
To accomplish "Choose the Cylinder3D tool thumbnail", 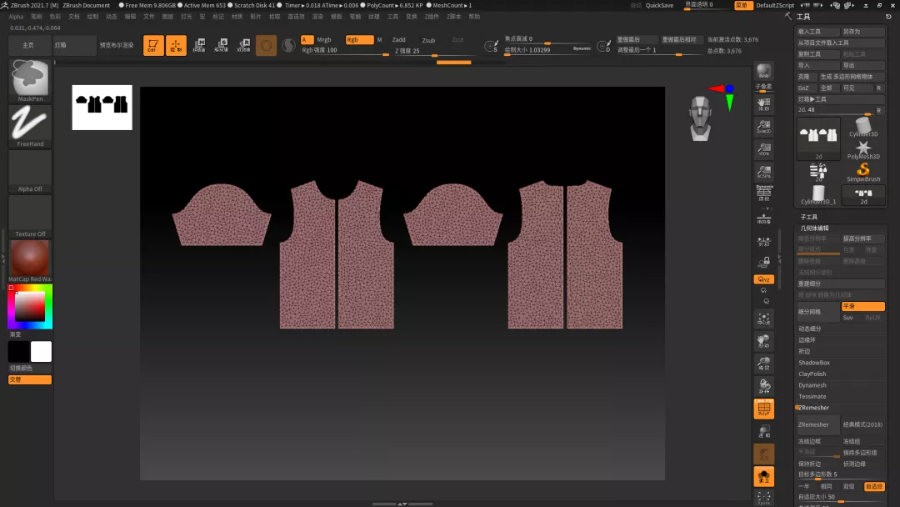I will click(x=862, y=126).
